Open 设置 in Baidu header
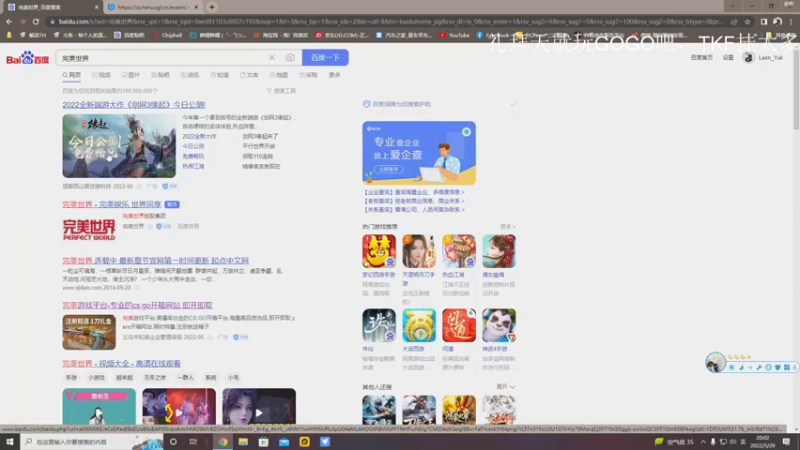This screenshot has height=450, width=800. 728,58
